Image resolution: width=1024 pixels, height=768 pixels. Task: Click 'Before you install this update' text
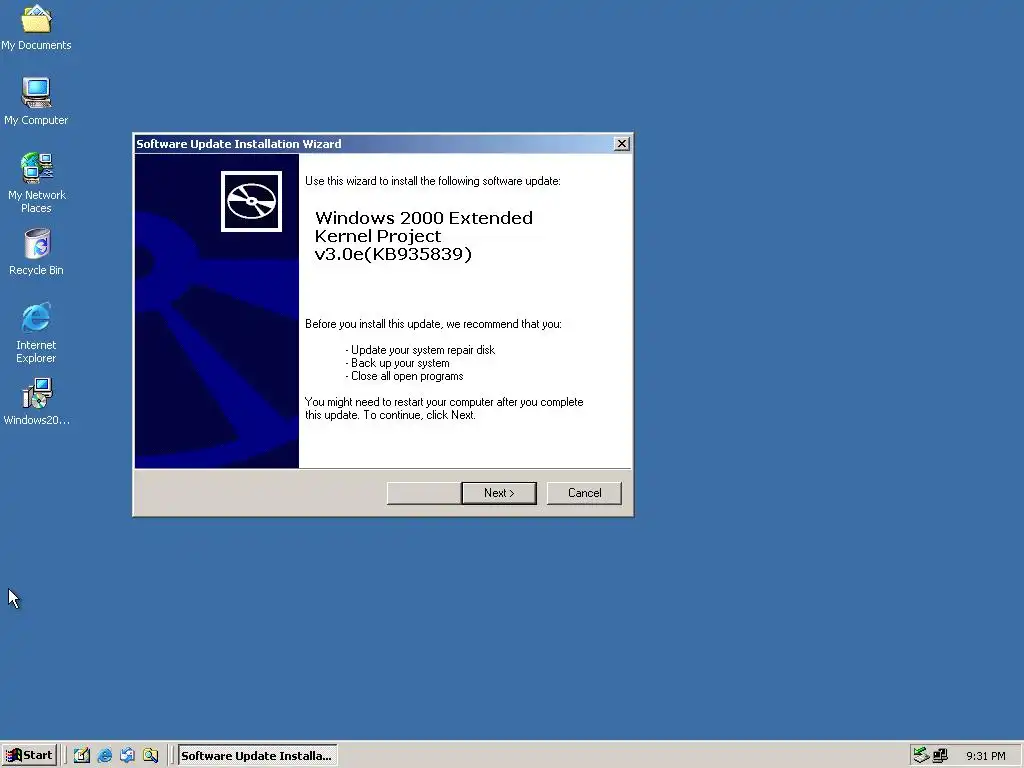pos(433,324)
